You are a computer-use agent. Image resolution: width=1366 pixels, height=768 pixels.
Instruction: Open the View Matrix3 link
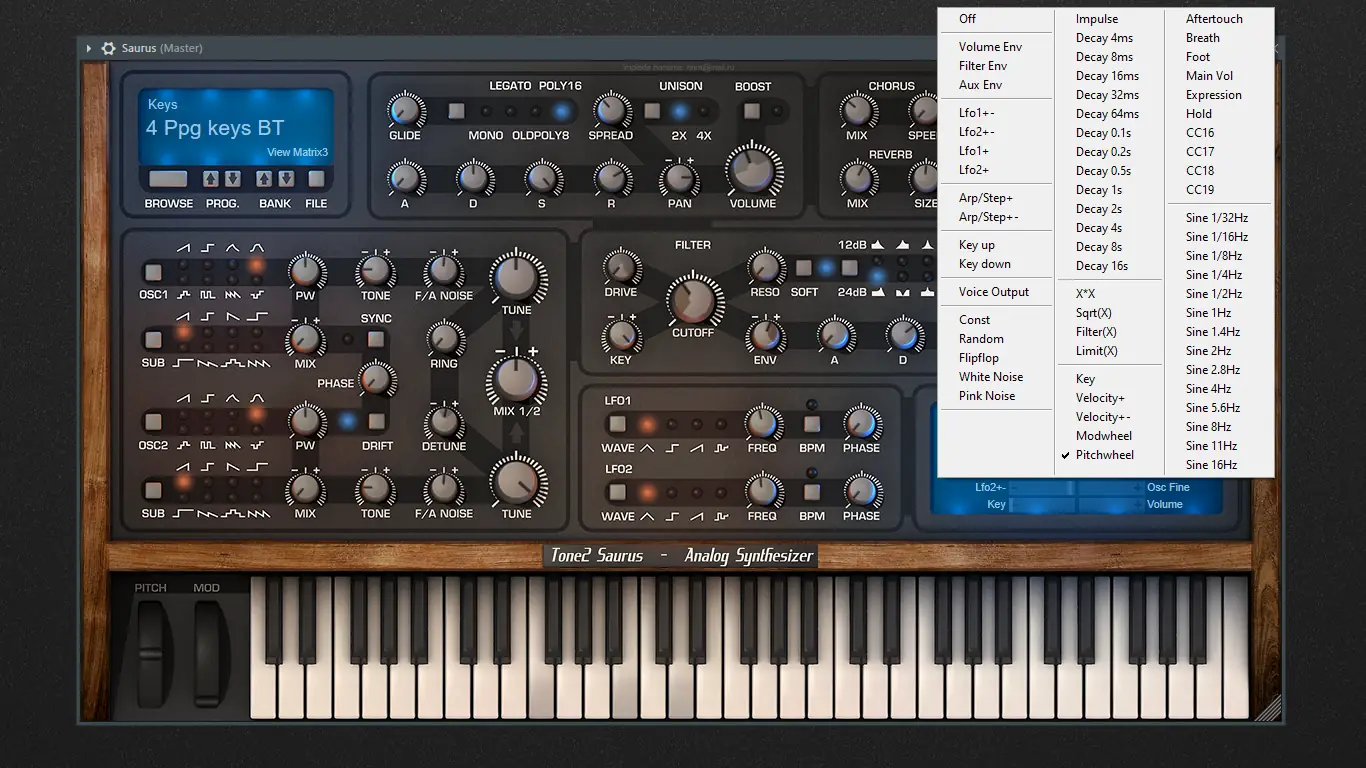pyautogui.click(x=297, y=153)
